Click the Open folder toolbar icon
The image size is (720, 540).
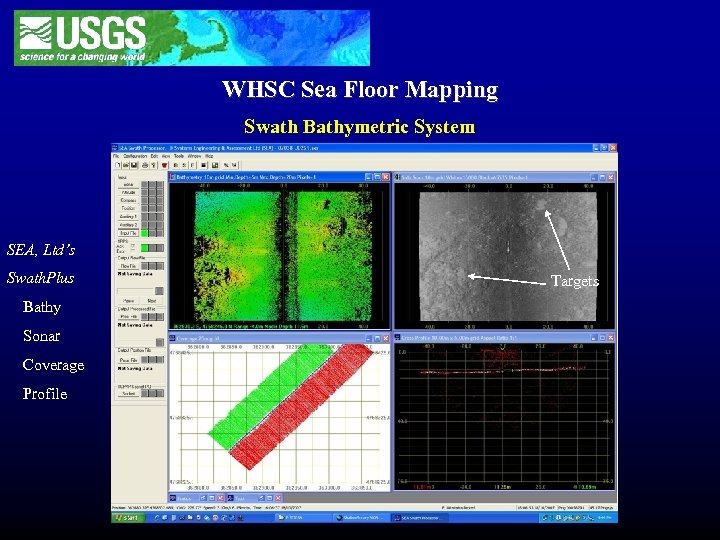point(126,165)
